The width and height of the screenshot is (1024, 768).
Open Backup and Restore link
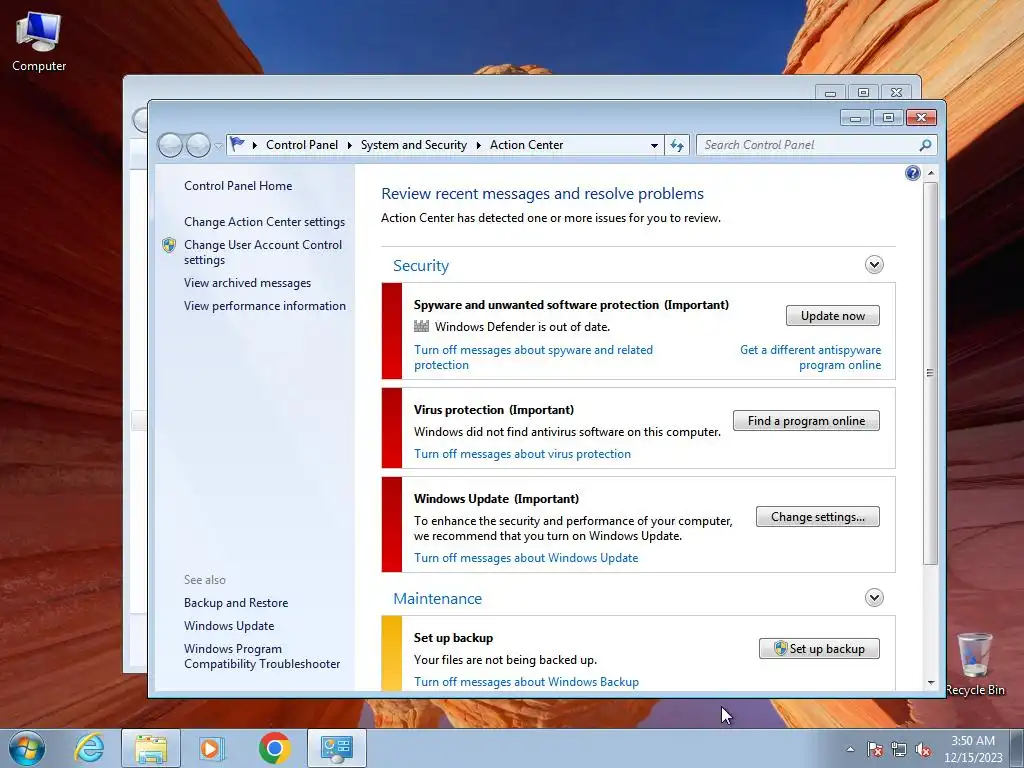[236, 603]
